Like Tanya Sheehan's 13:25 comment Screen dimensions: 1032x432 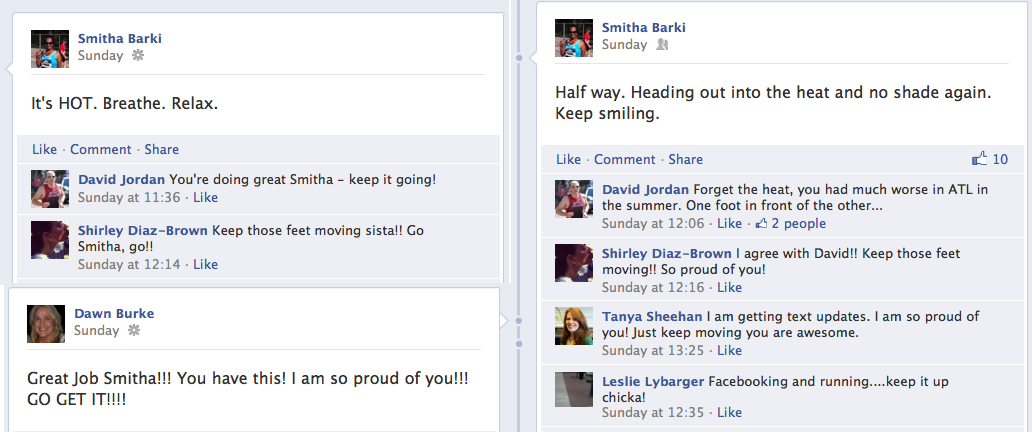click(730, 350)
